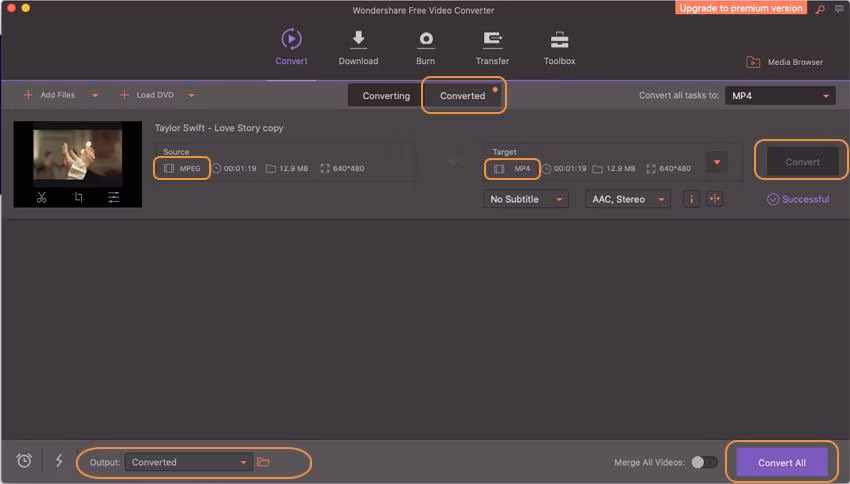Click the crop icon under thumbnail
850x484 pixels.
click(78, 197)
